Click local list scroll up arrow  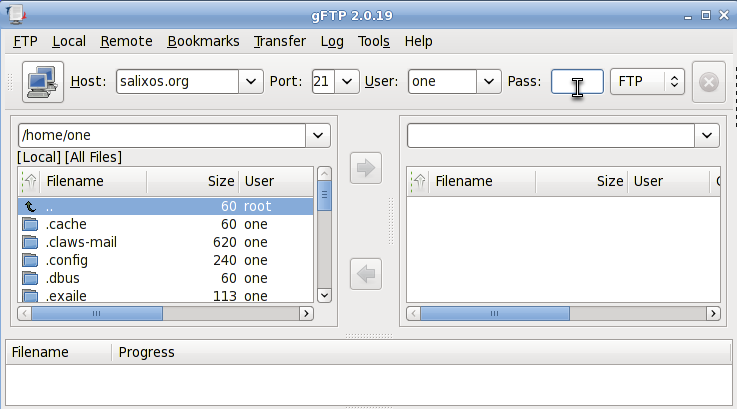tap(324, 174)
